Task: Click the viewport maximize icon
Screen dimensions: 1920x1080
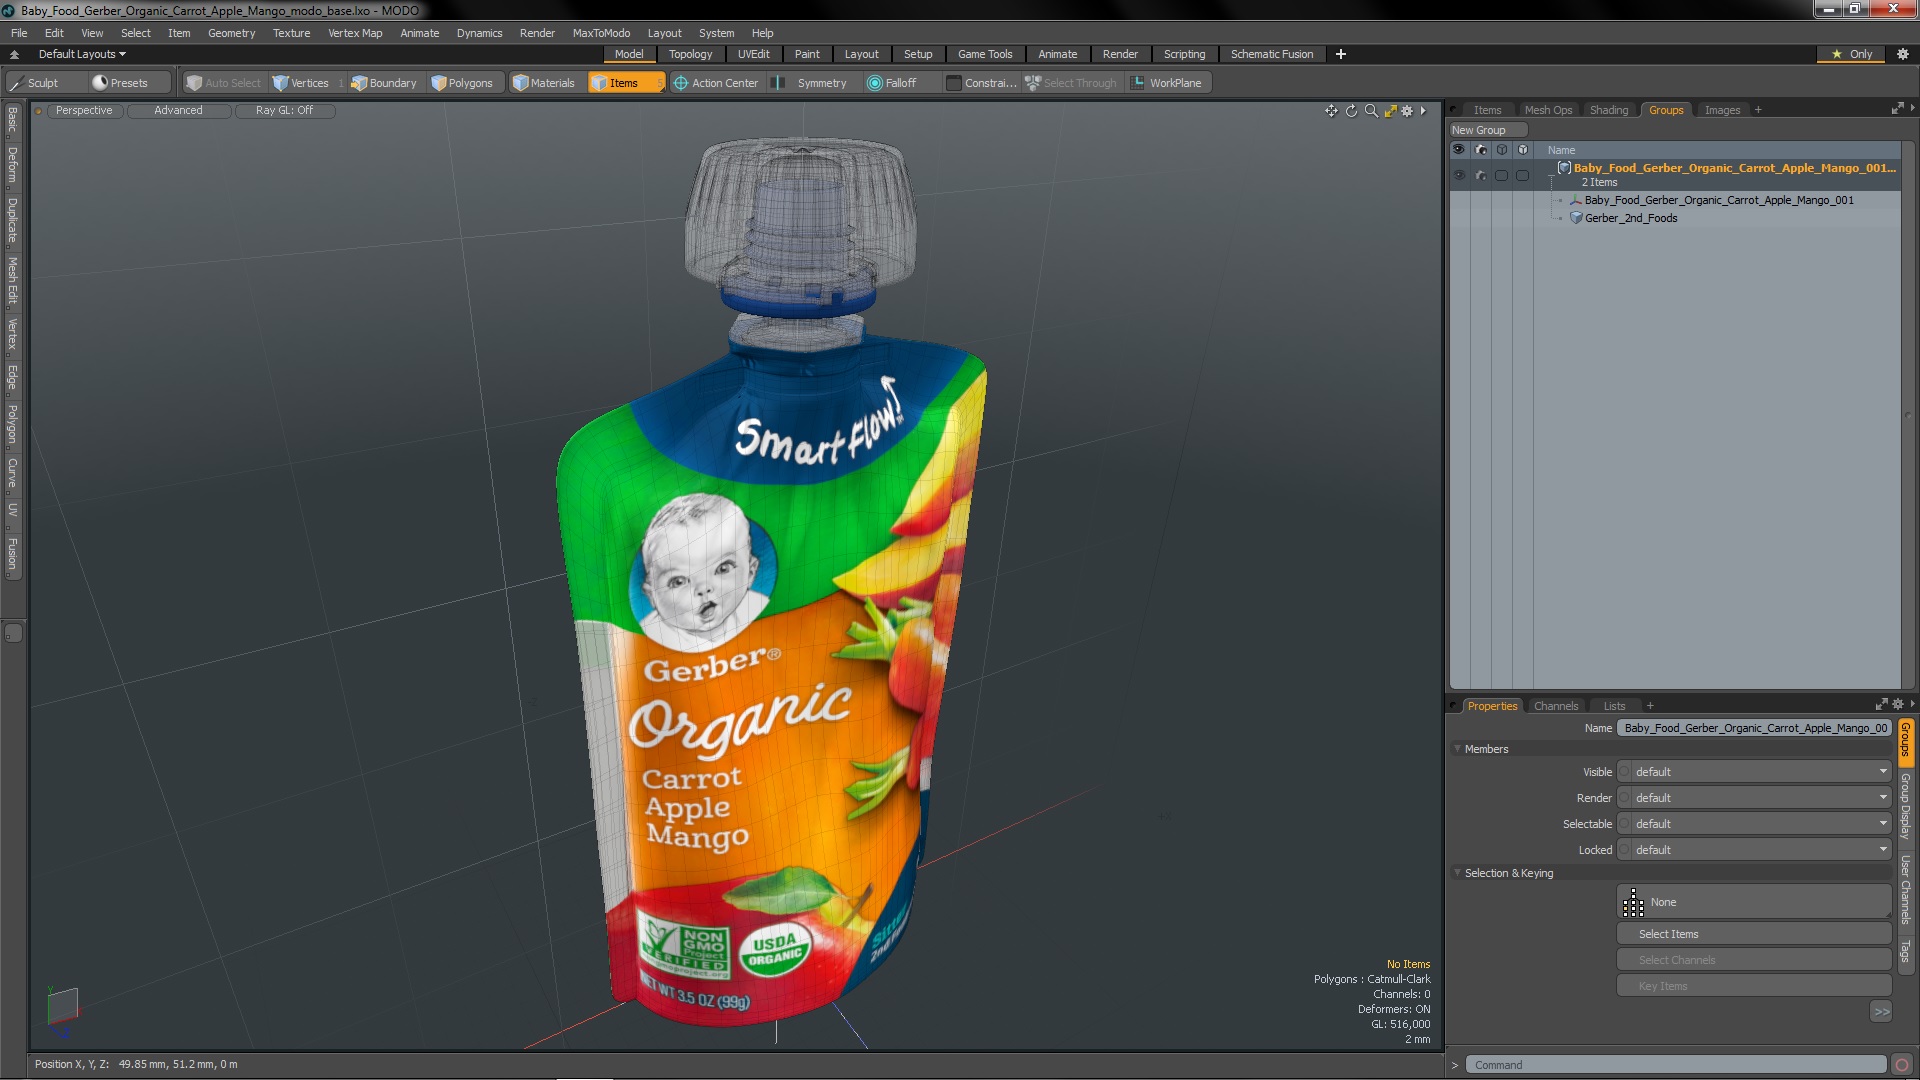Action: coord(1390,111)
